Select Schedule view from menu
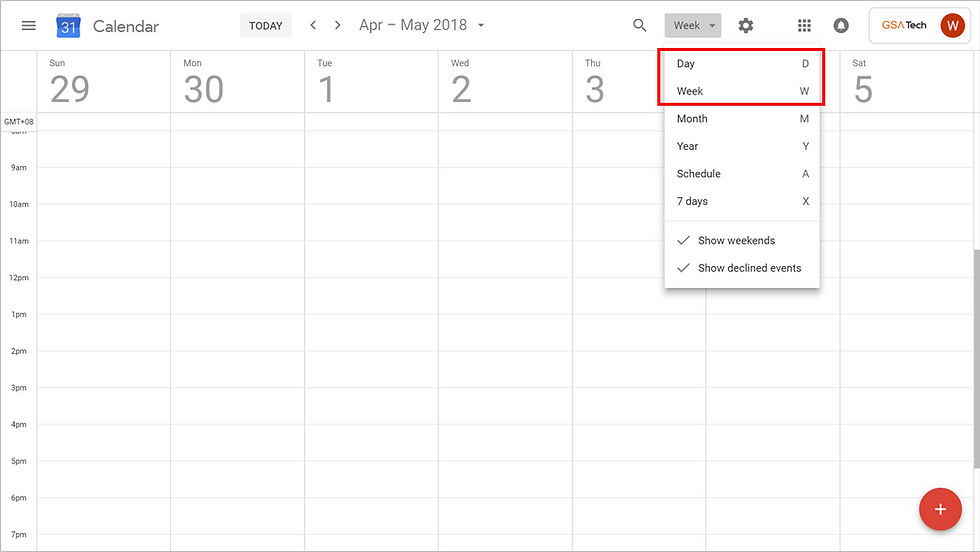This screenshot has width=980, height=552. click(742, 174)
